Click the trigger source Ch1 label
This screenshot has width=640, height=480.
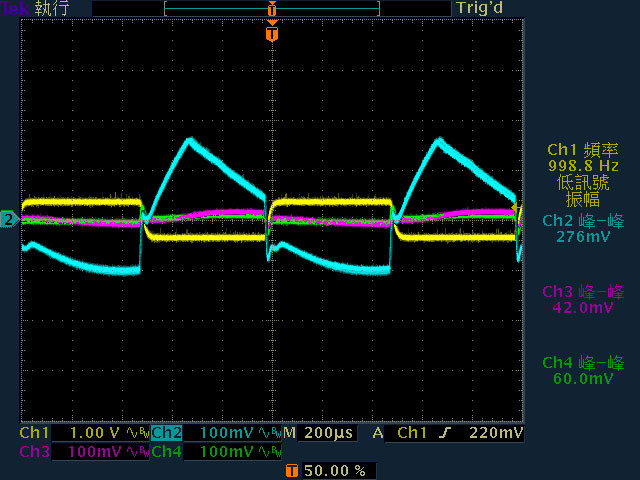(x=412, y=433)
